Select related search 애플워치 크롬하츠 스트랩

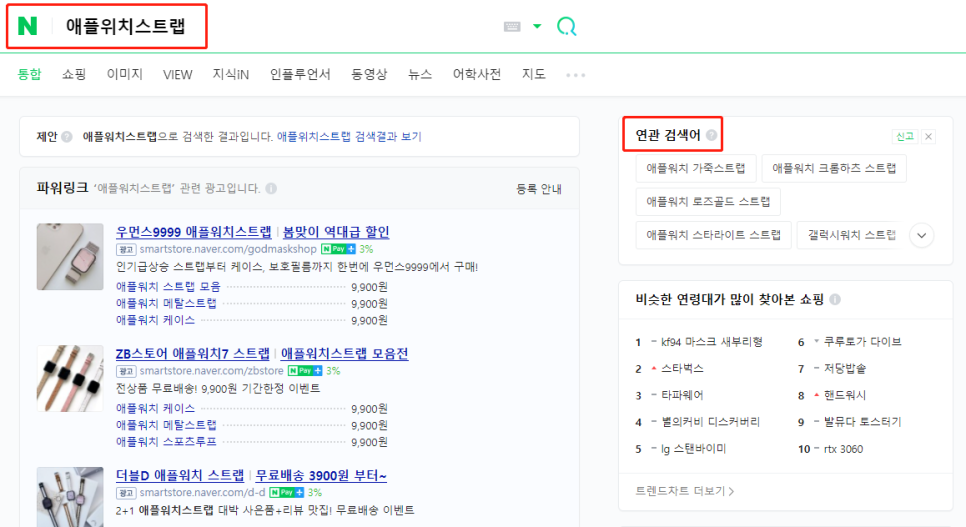pyautogui.click(x=834, y=168)
